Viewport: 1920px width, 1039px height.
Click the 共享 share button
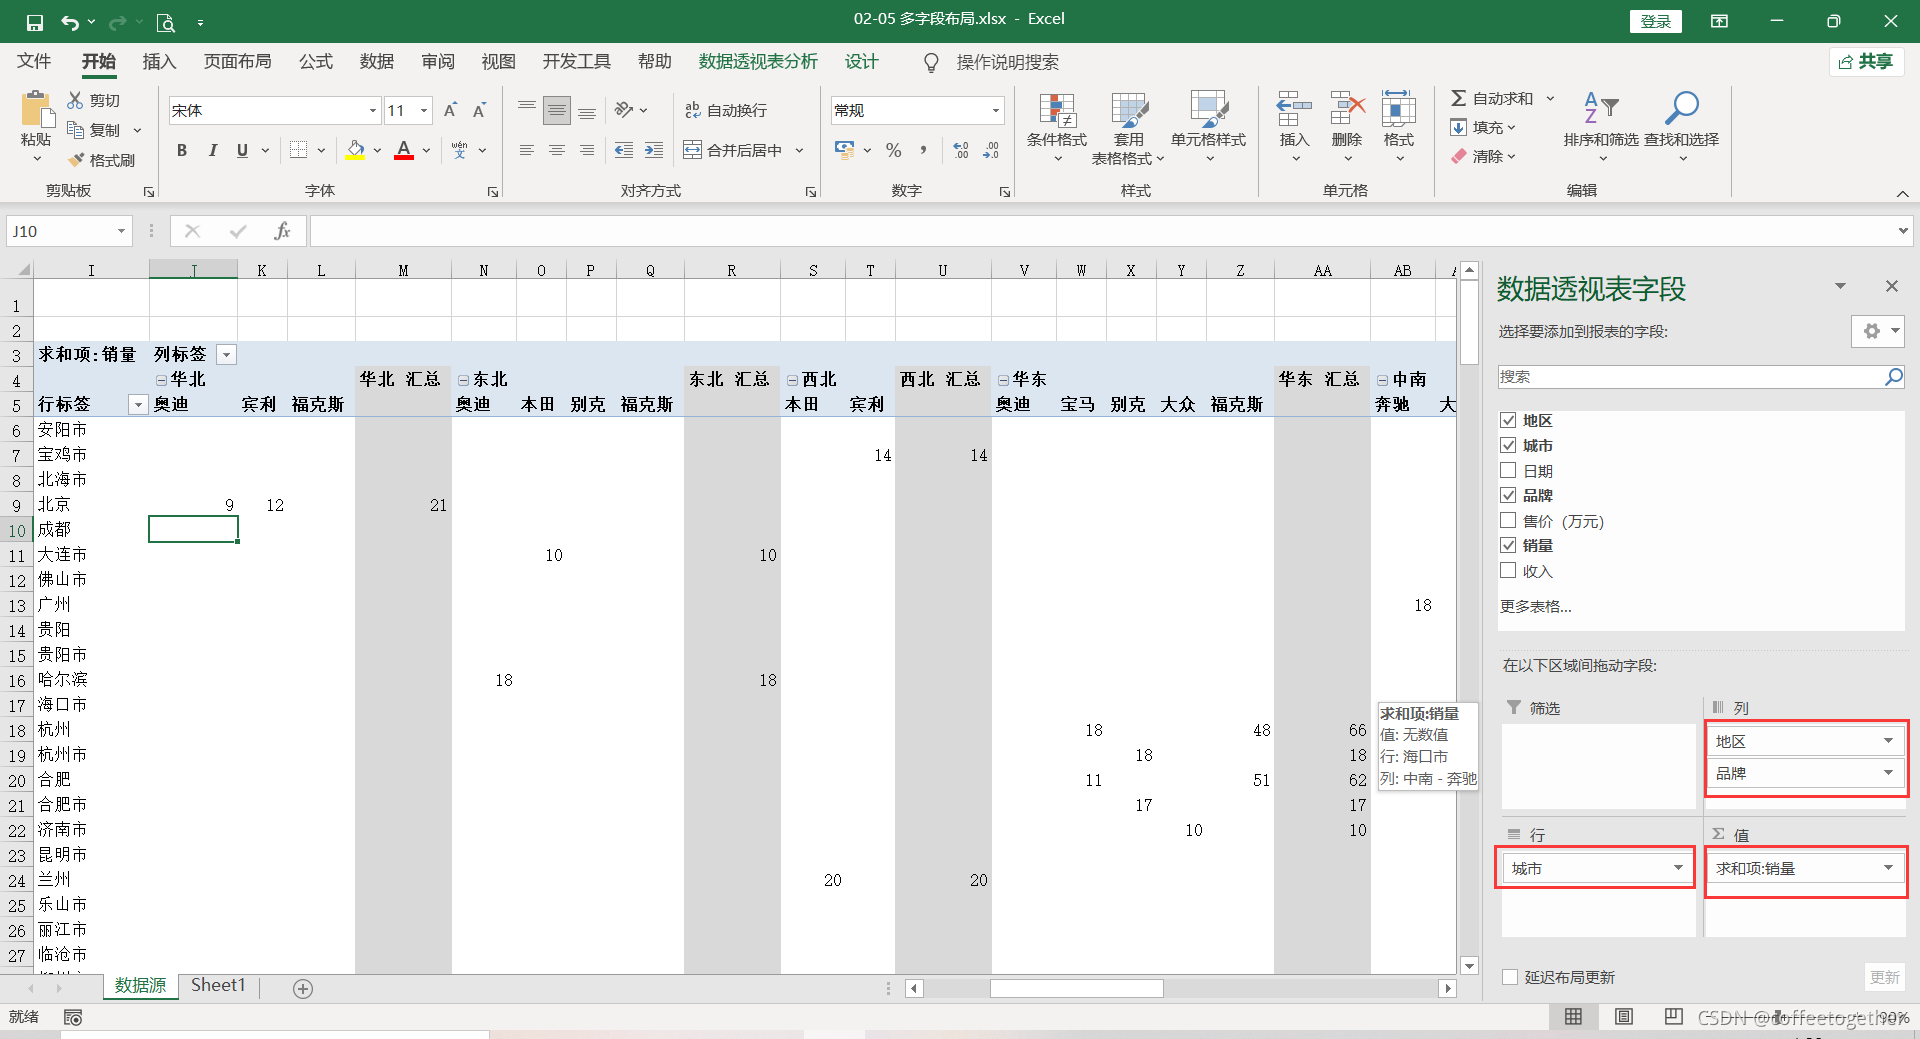coord(1867,62)
